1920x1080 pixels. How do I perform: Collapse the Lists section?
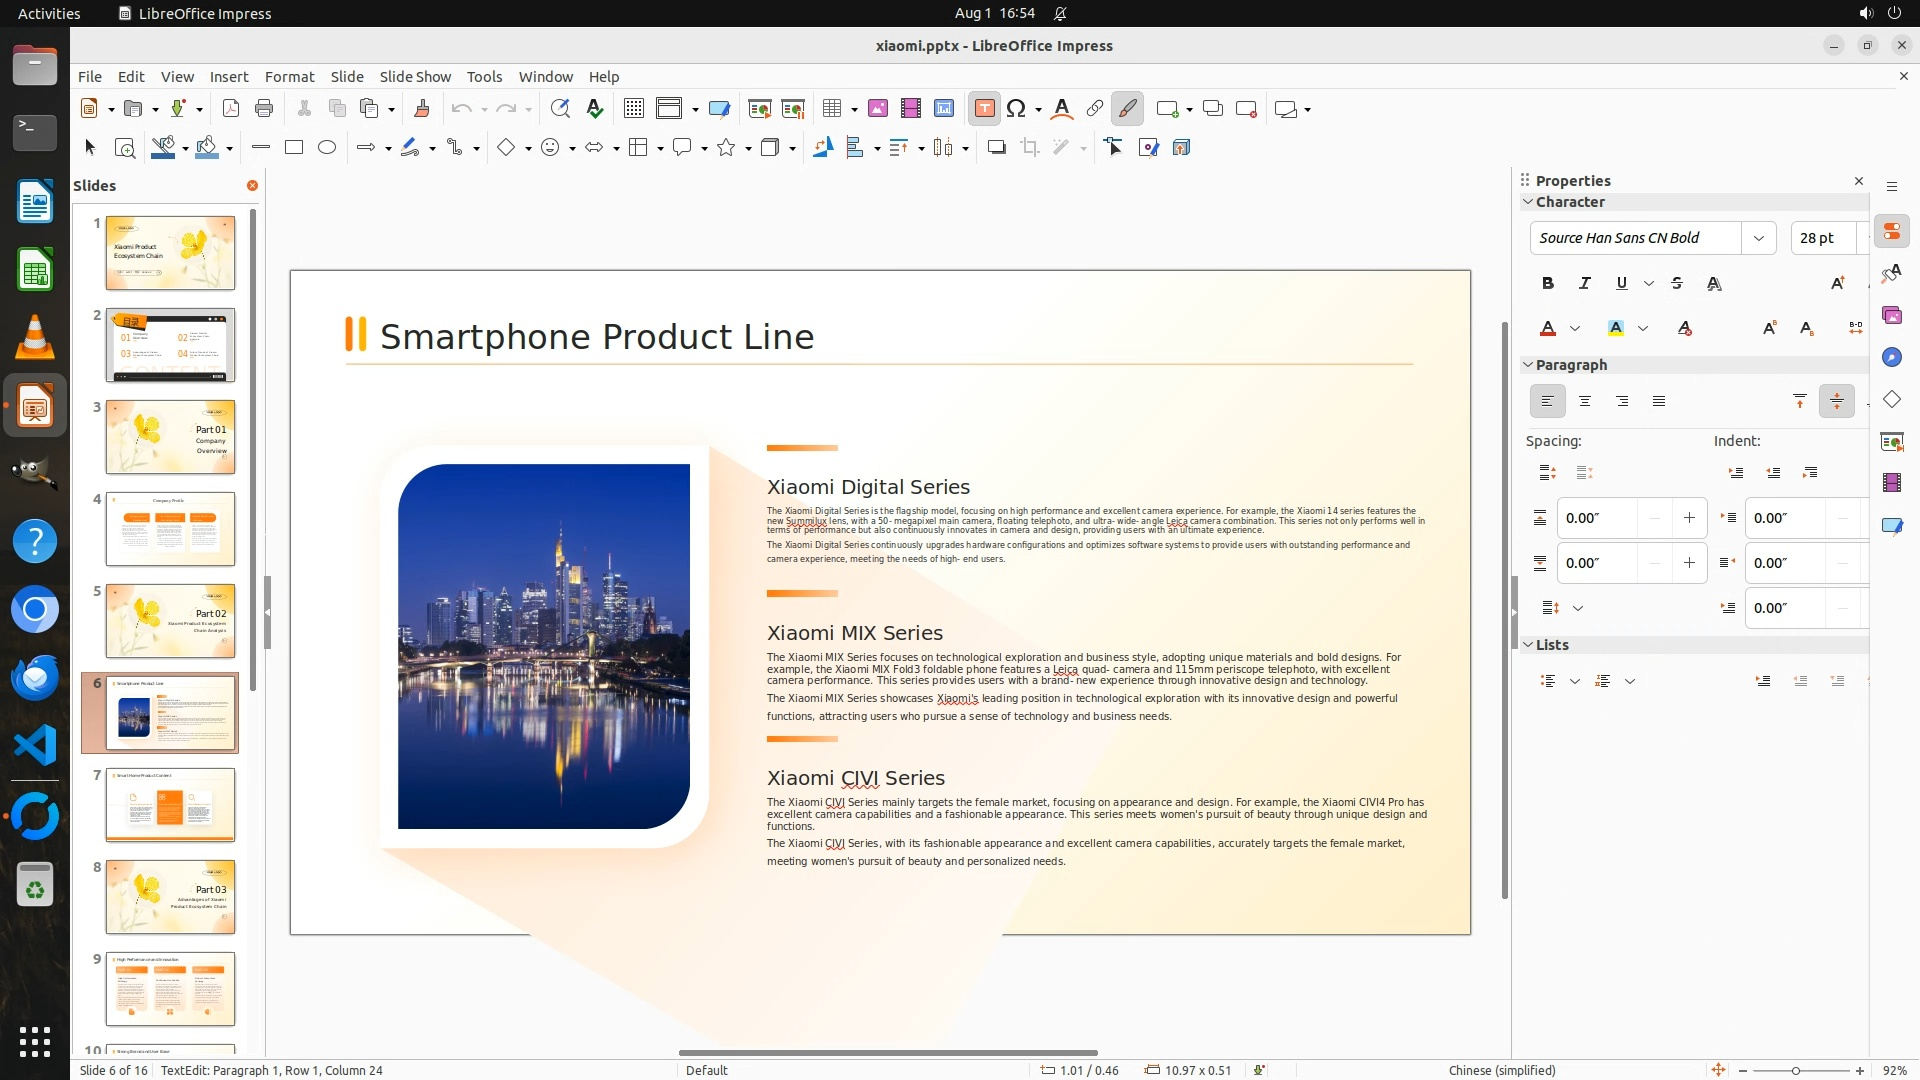tap(1528, 645)
